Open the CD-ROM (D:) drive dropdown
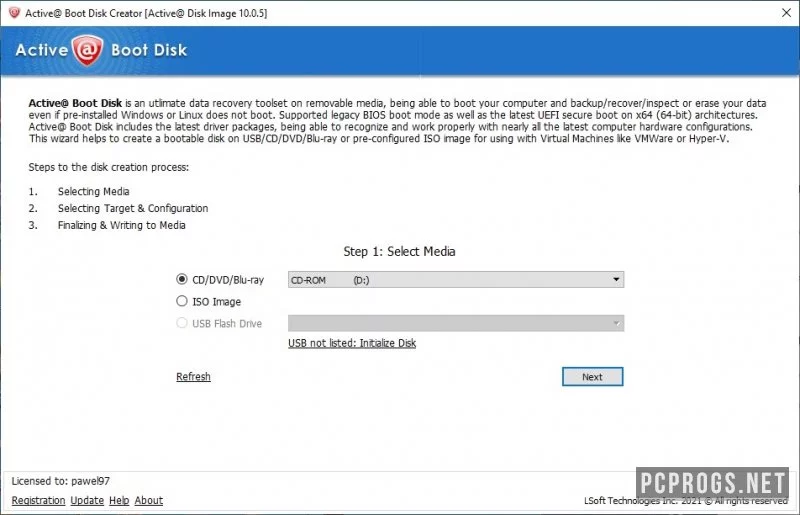This screenshot has width=800, height=515. point(456,280)
